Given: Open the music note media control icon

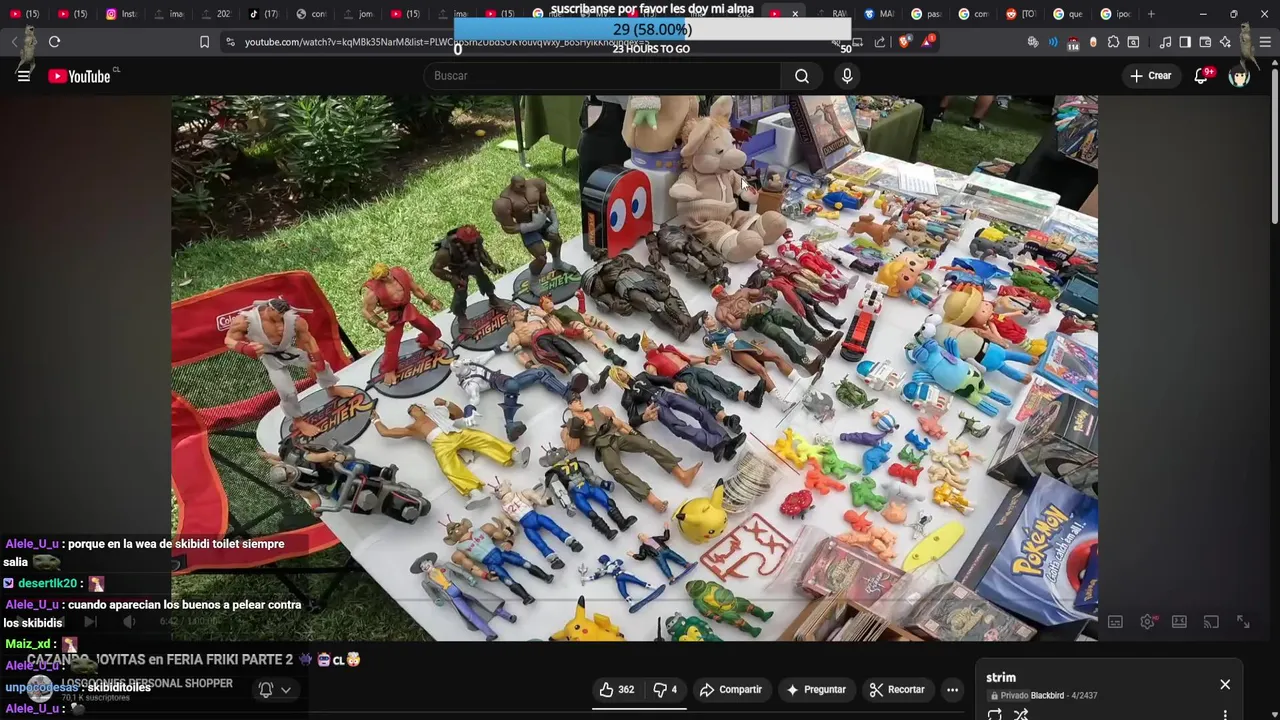Looking at the screenshot, I should [x=1165, y=42].
